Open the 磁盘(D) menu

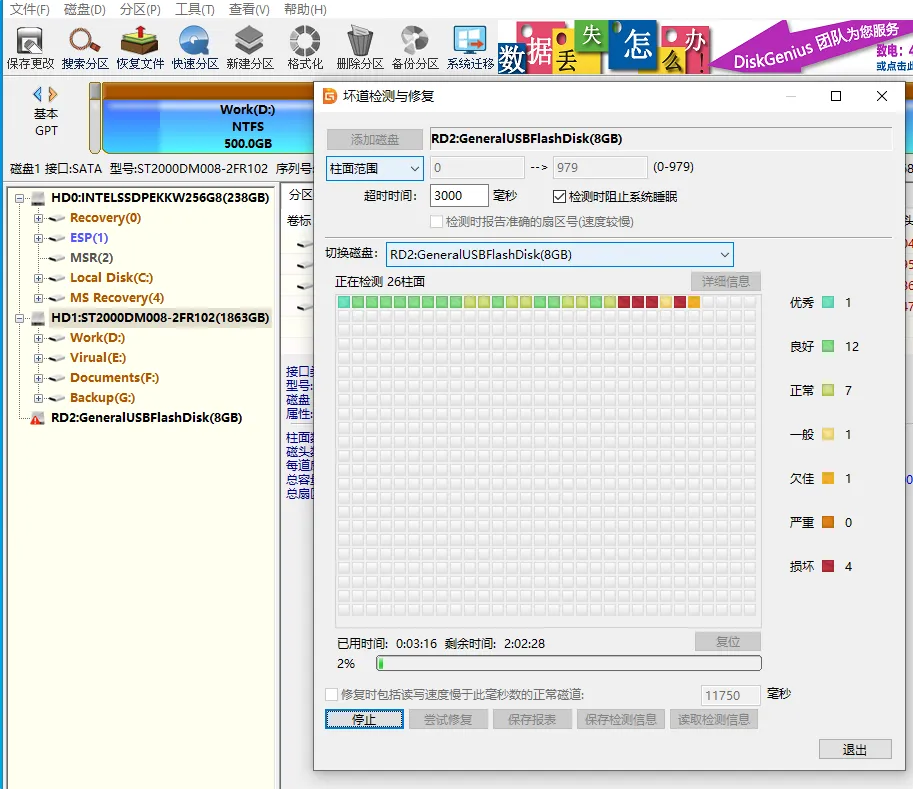[84, 9]
